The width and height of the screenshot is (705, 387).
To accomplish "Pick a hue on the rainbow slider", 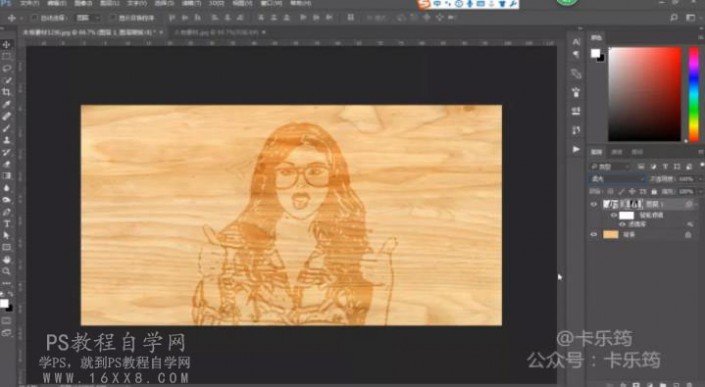I will [x=694, y=94].
